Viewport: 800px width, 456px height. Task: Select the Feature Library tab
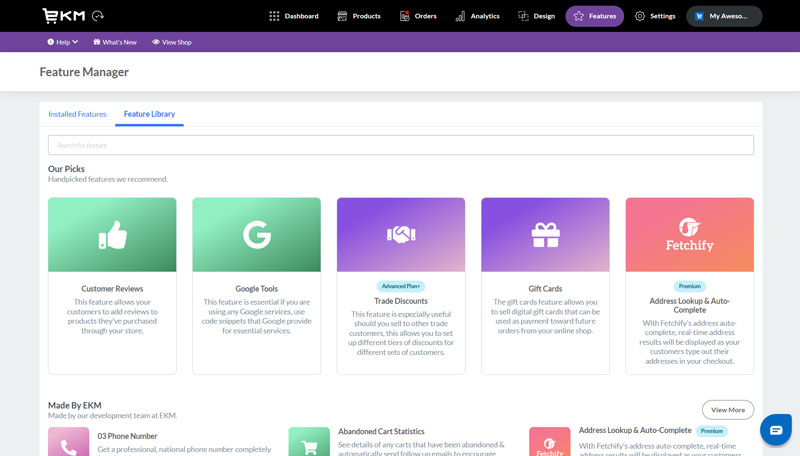[149, 114]
